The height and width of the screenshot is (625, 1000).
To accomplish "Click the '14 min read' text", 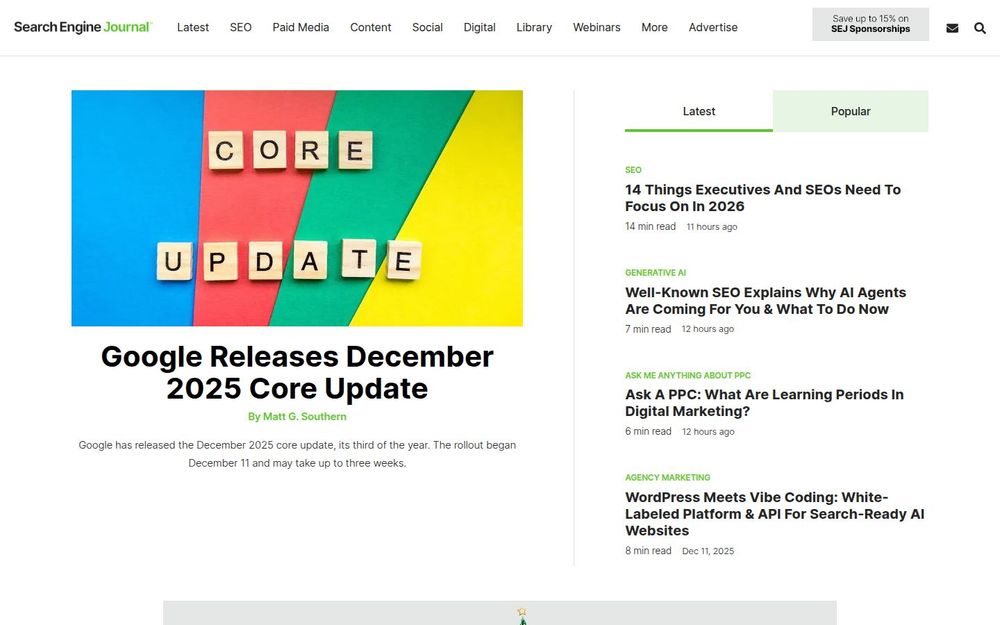I will (x=651, y=226).
